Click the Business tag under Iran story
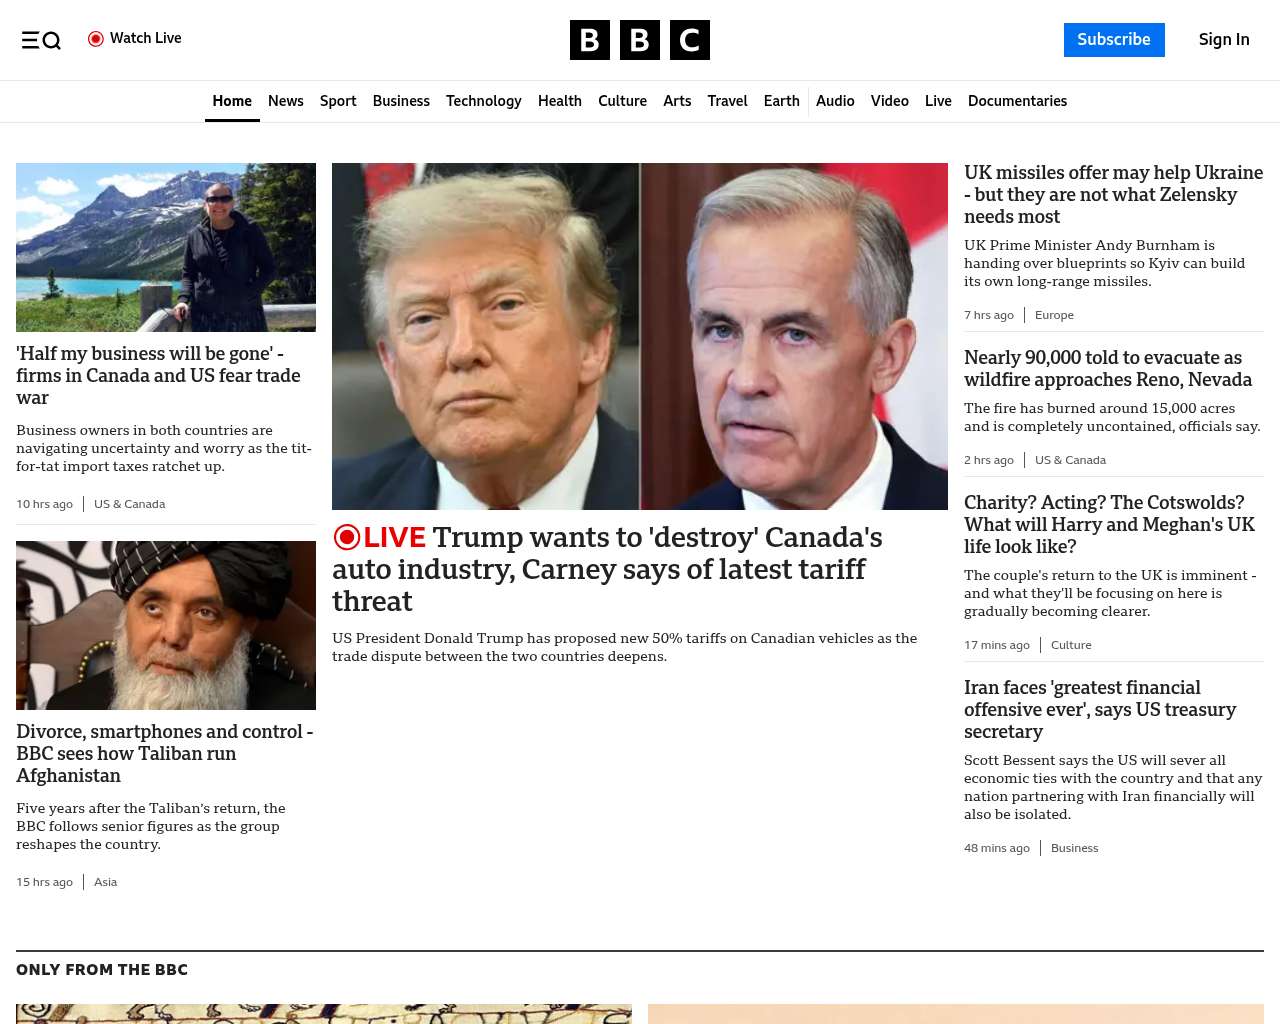The image size is (1280, 1024). click(x=1074, y=848)
